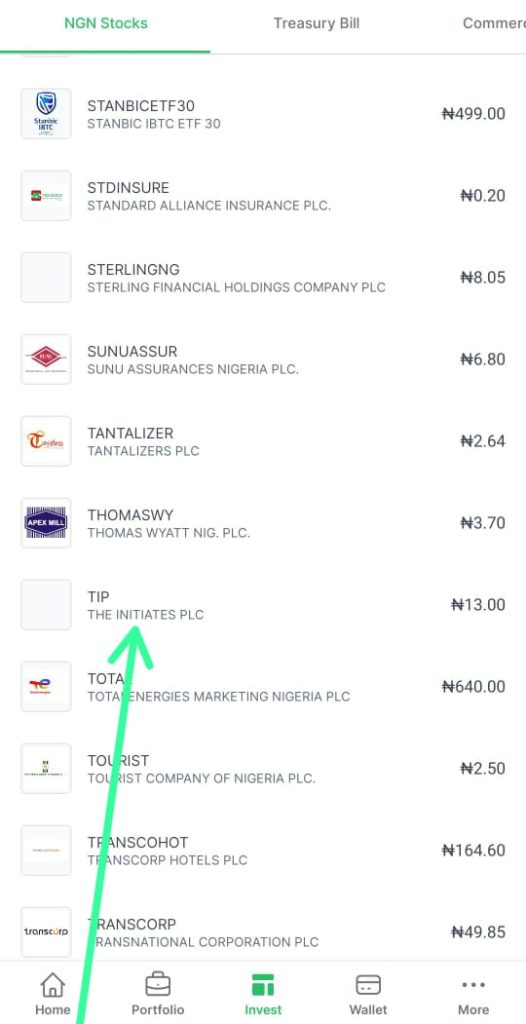
Task: Select the STDINSURE stock row
Action: pos(263,196)
